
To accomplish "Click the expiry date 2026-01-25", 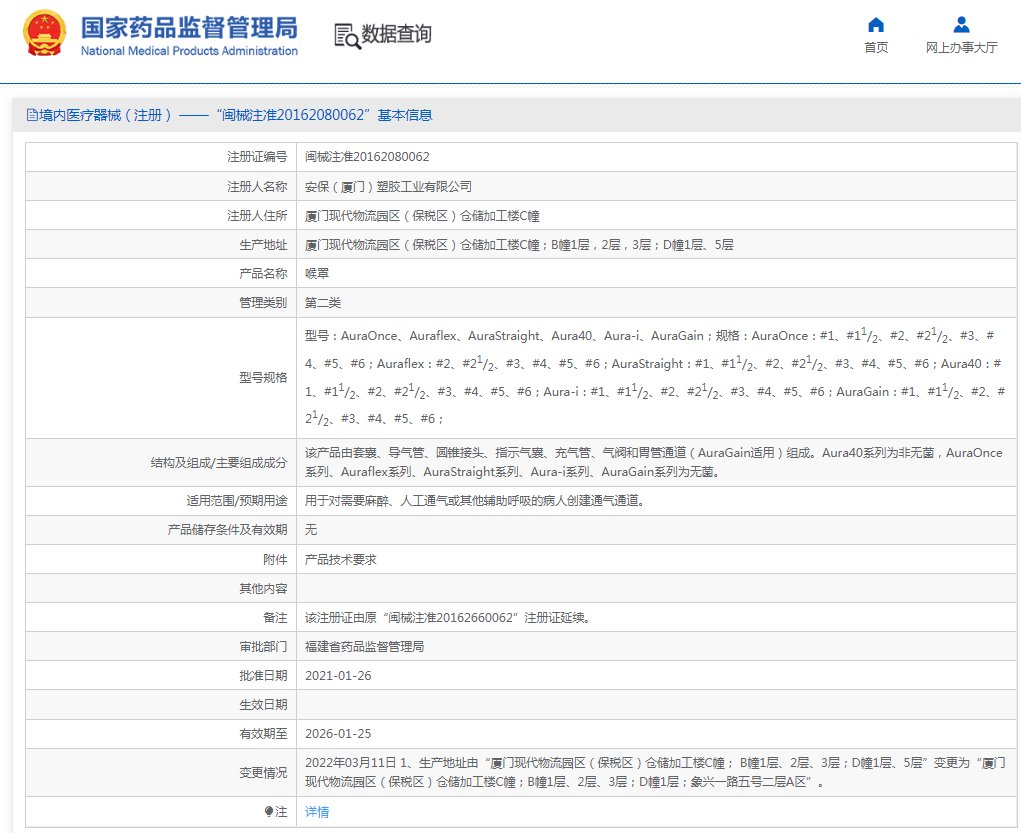I will point(338,734).
